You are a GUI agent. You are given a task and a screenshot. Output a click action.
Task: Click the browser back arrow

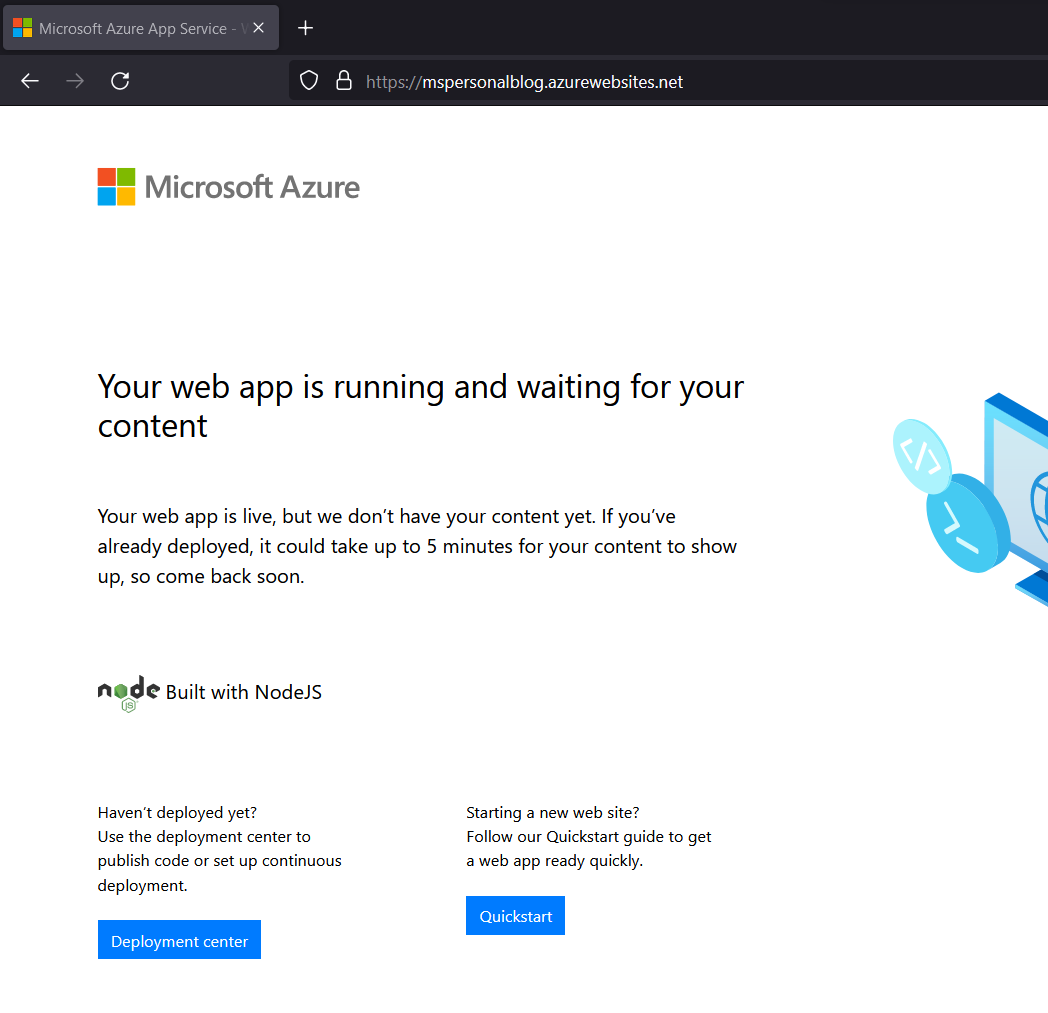29,82
